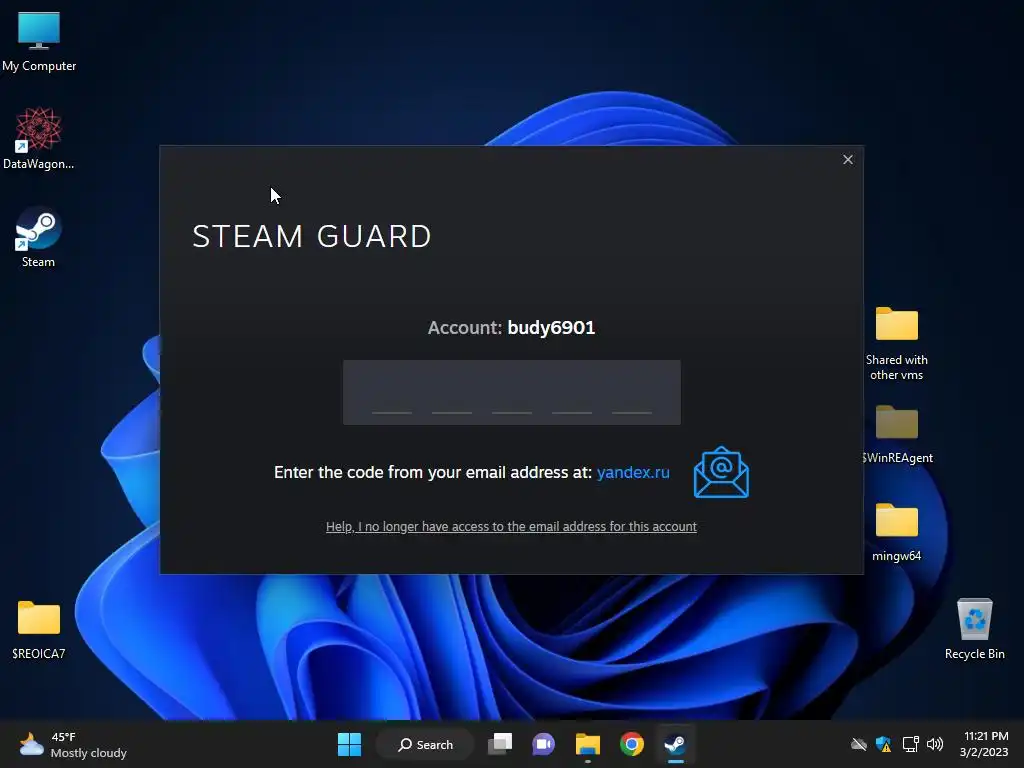Focus the last Steam Guard code digit field

click(x=632, y=393)
